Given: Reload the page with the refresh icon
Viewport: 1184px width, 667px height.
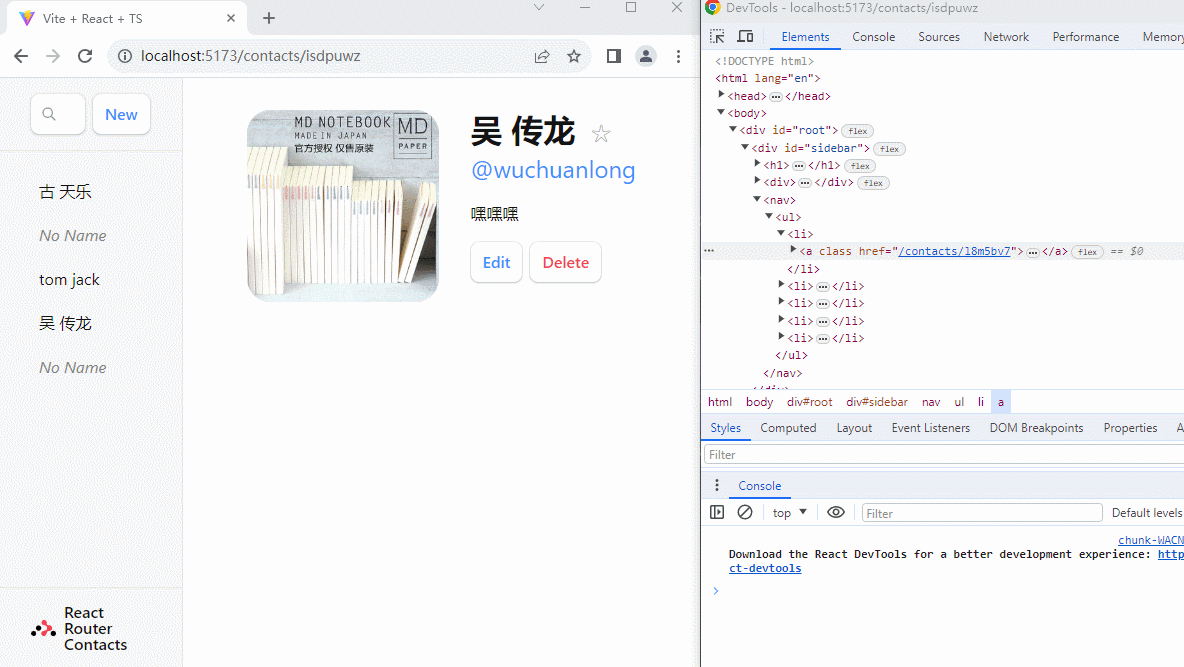Looking at the screenshot, I should point(85,56).
